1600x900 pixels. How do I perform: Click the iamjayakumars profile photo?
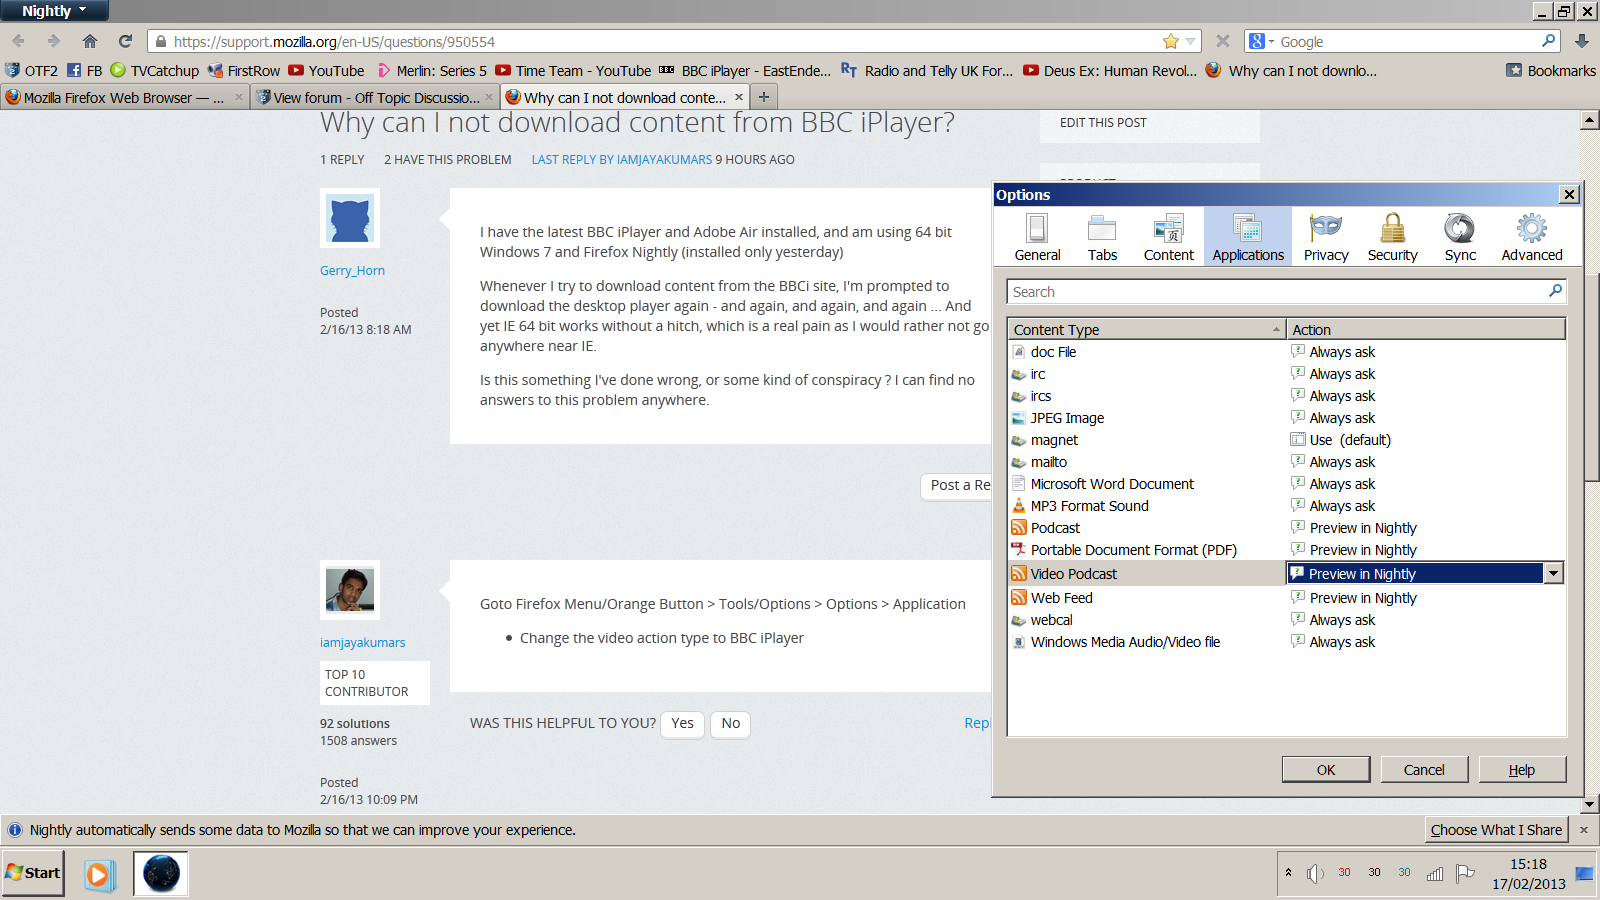pos(350,590)
